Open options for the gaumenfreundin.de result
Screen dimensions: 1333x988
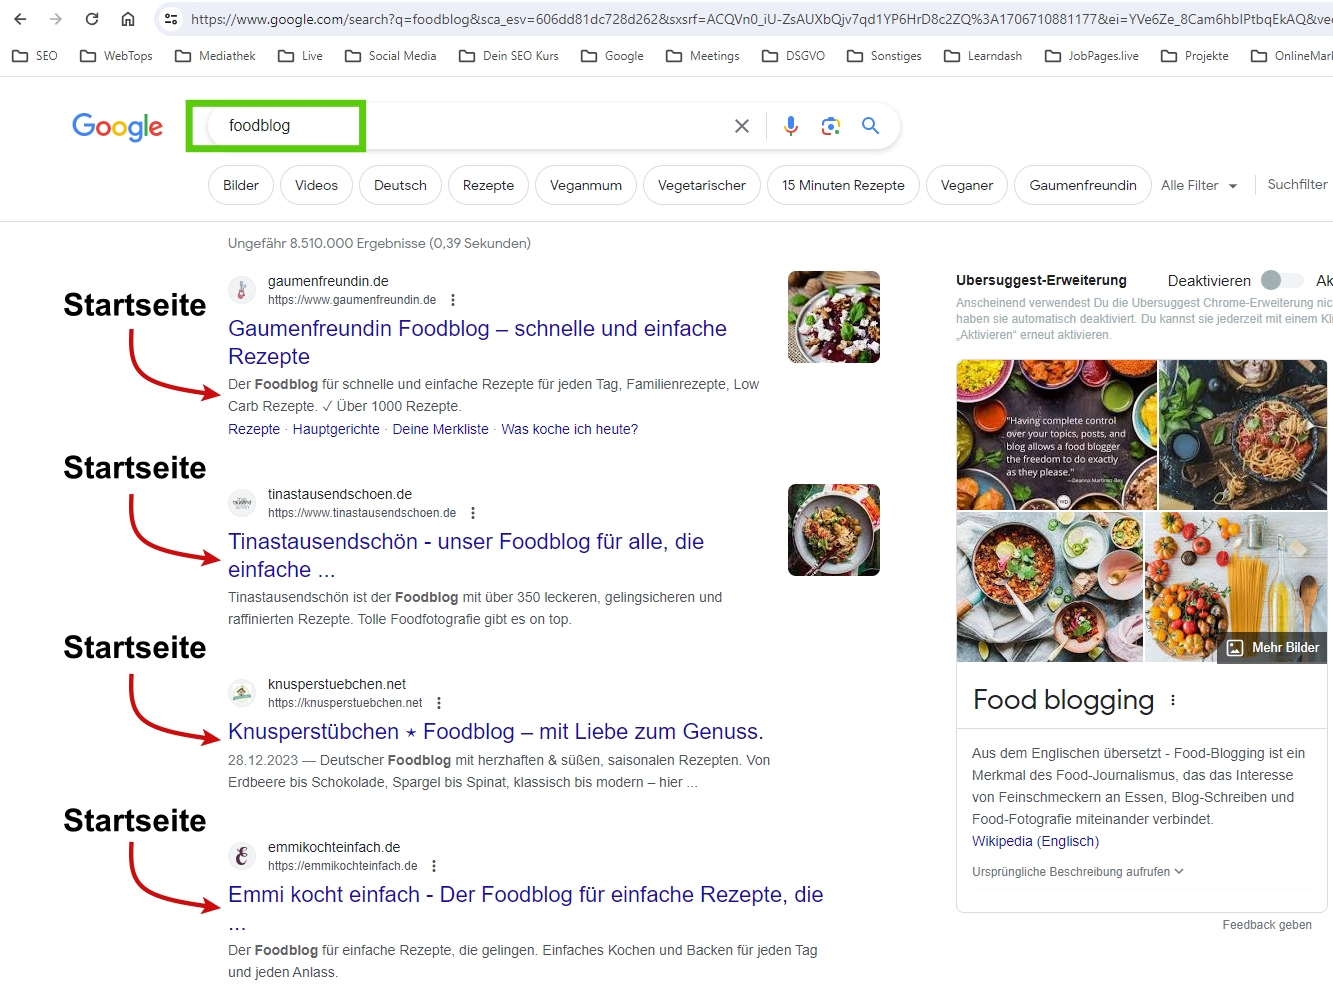pos(453,299)
